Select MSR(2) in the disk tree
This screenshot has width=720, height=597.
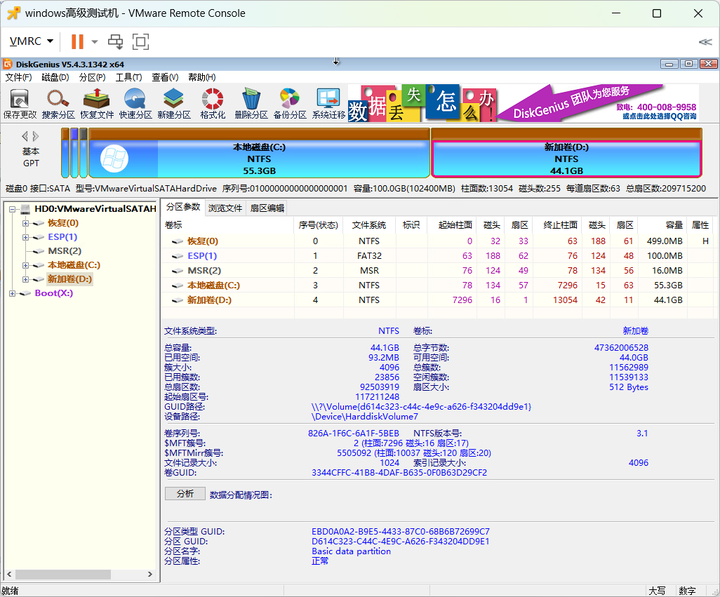65,251
